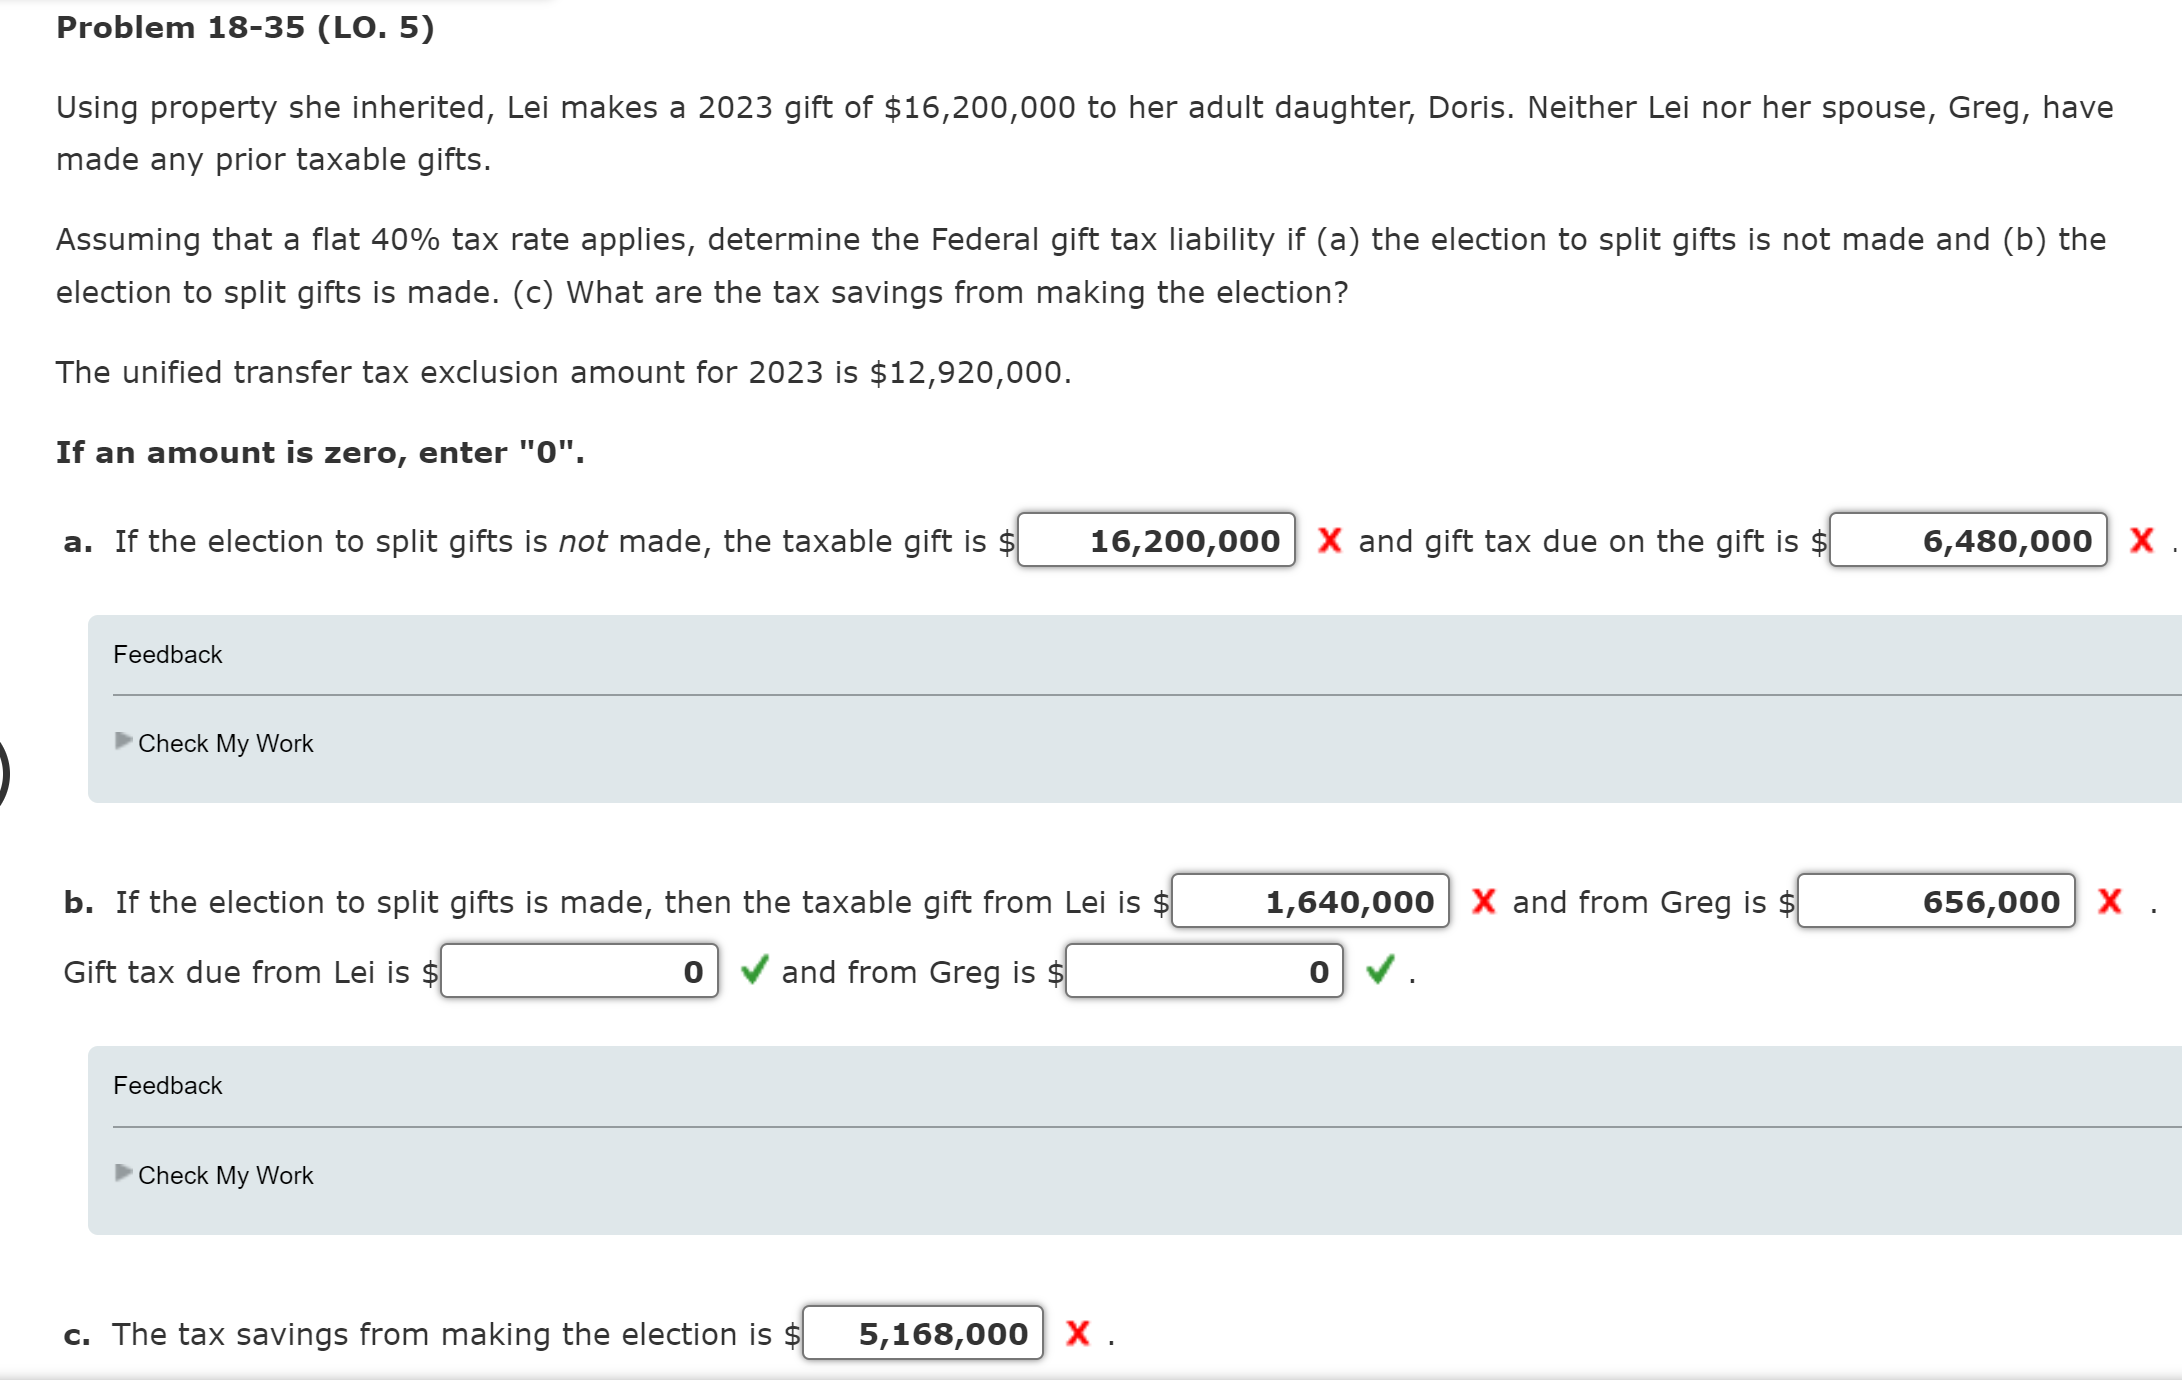Select the tax savings field showing 5,168,000

point(921,1333)
